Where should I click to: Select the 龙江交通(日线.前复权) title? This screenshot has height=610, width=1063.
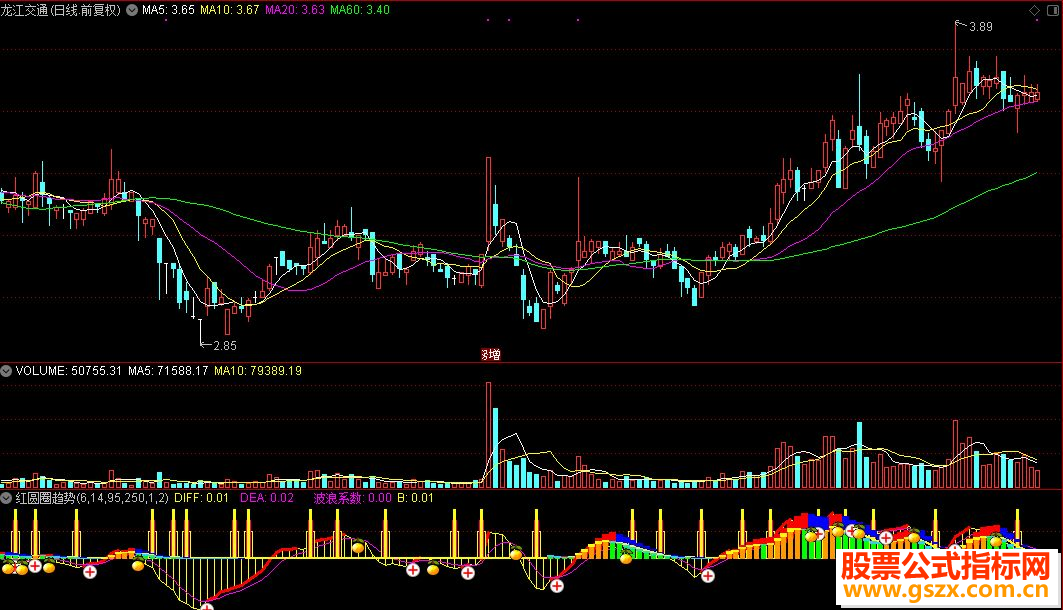61,10
